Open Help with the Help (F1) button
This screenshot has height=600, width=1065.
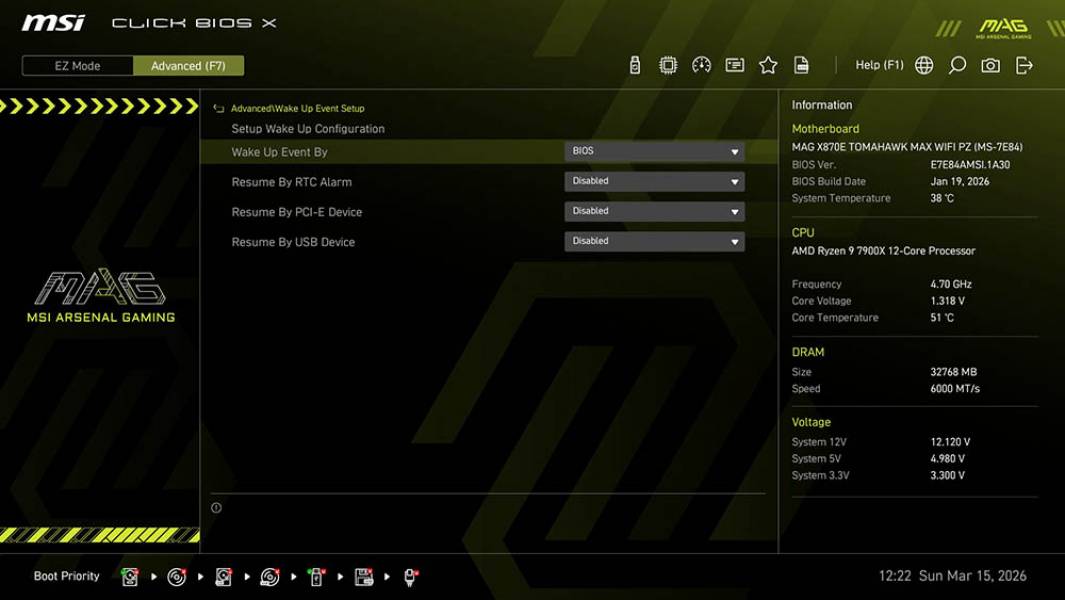pos(877,64)
